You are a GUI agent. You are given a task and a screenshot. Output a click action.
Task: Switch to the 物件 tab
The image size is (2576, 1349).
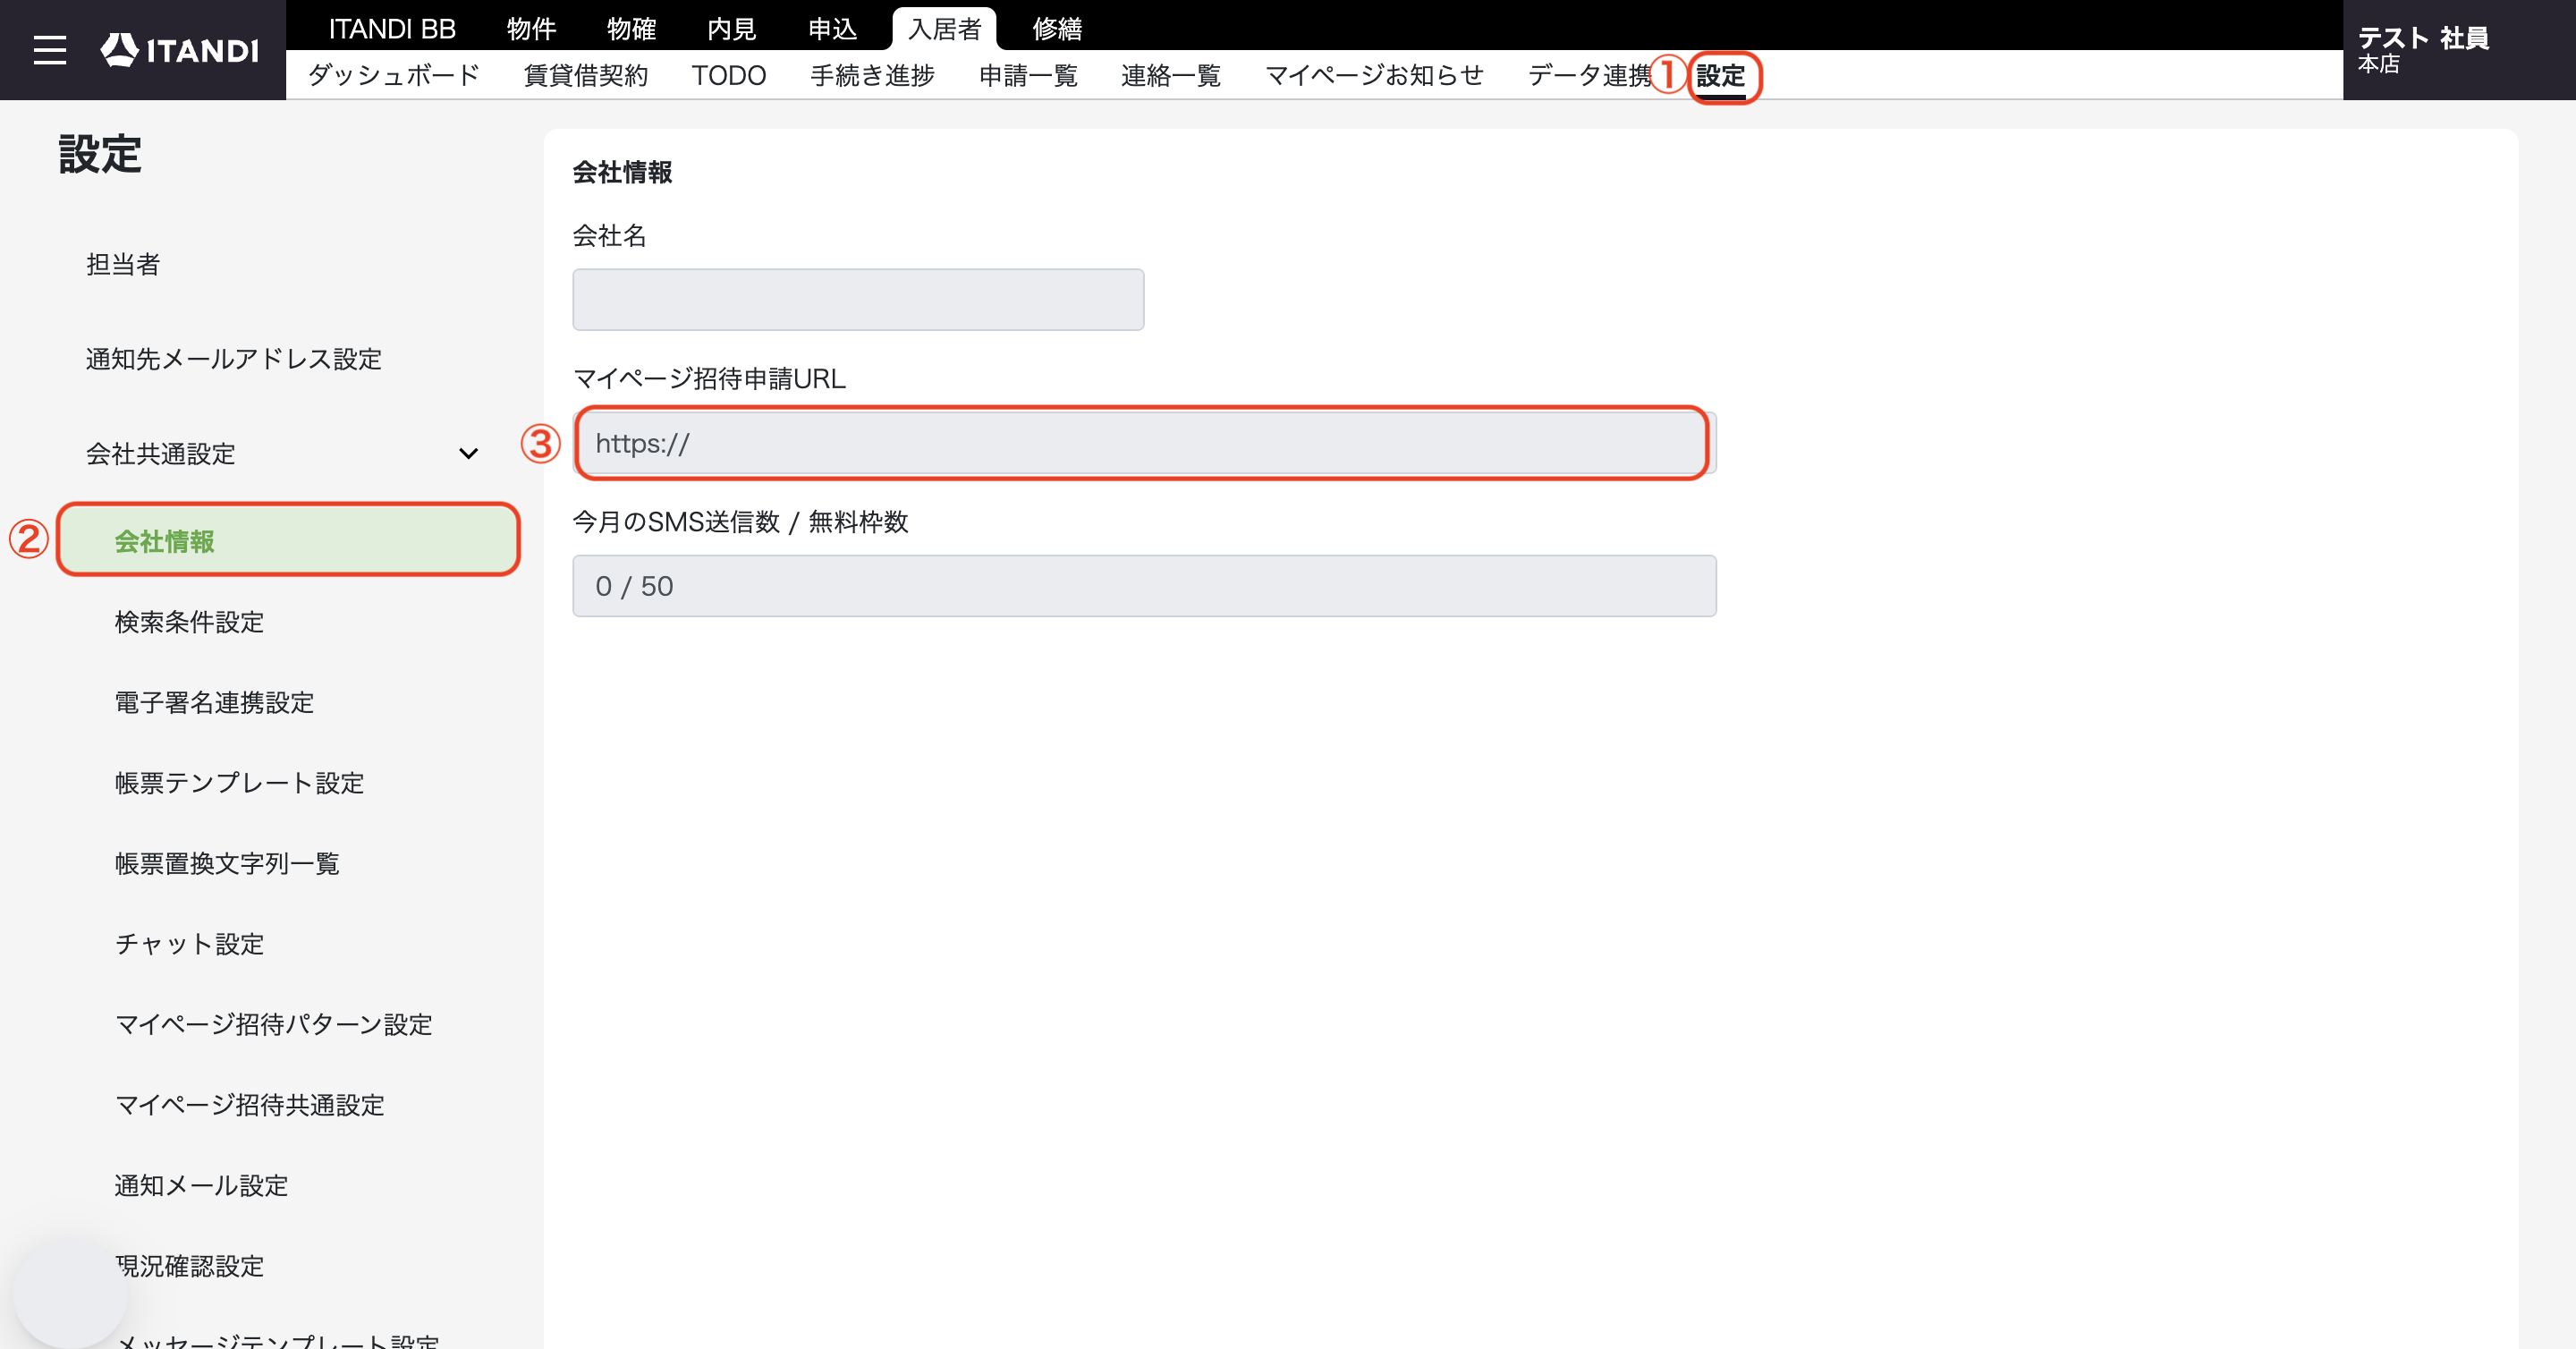coord(531,29)
